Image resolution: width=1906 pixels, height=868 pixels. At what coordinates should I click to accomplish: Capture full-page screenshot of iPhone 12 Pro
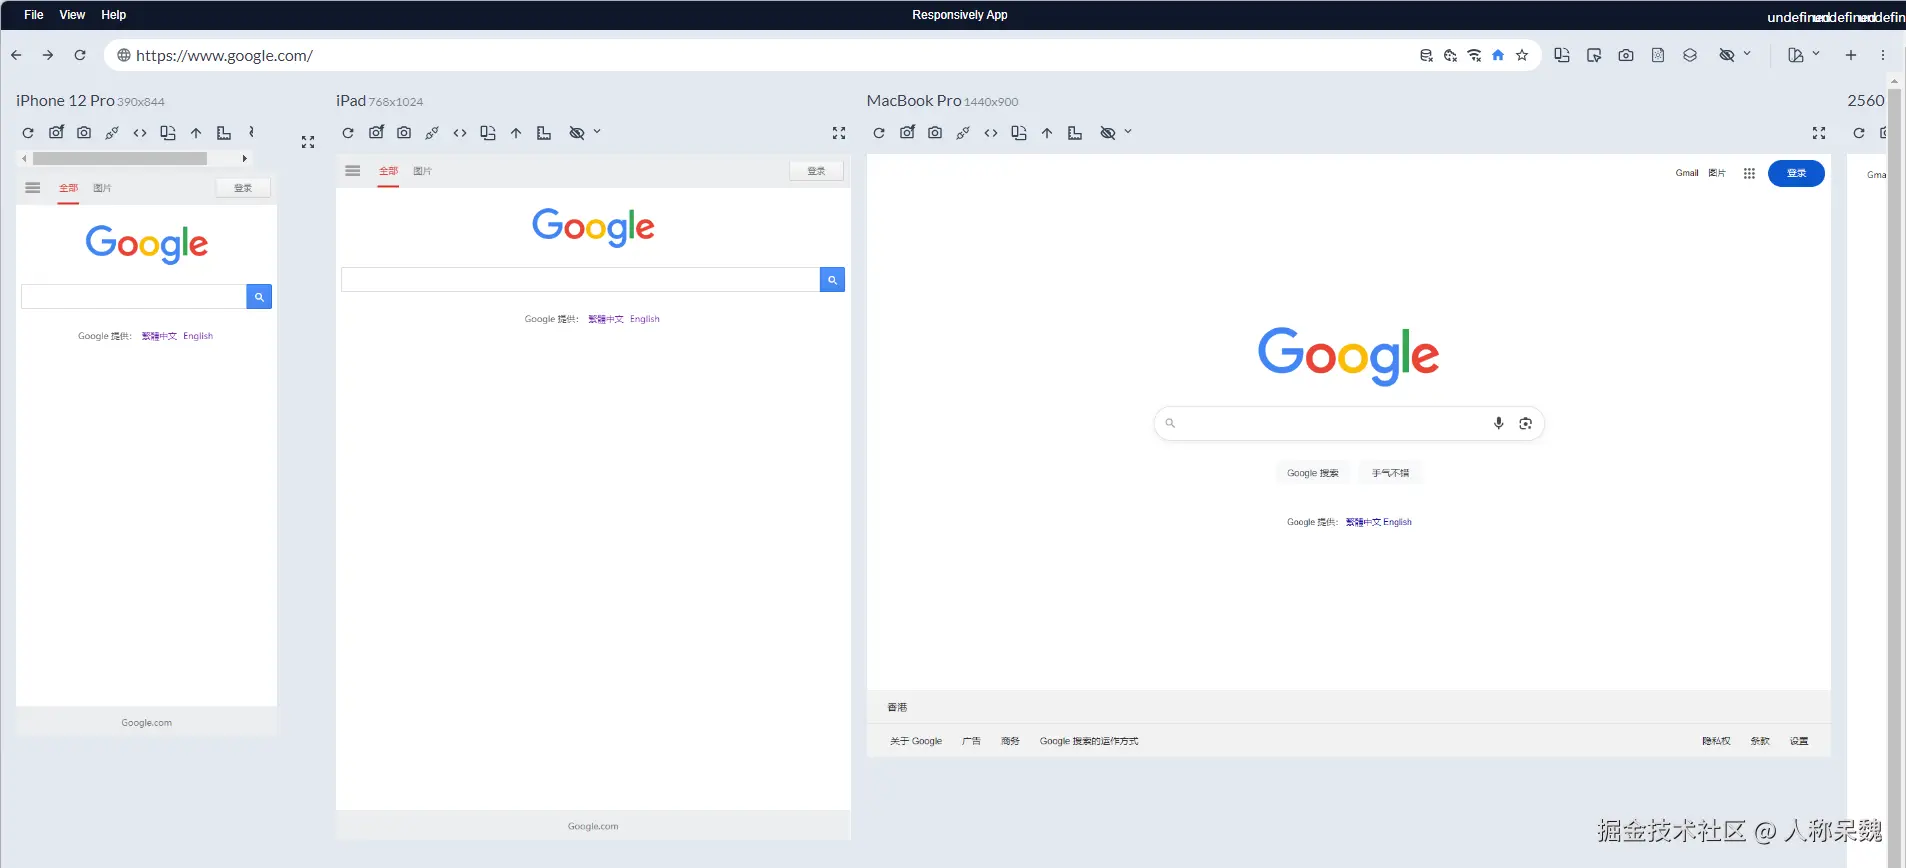click(x=84, y=133)
